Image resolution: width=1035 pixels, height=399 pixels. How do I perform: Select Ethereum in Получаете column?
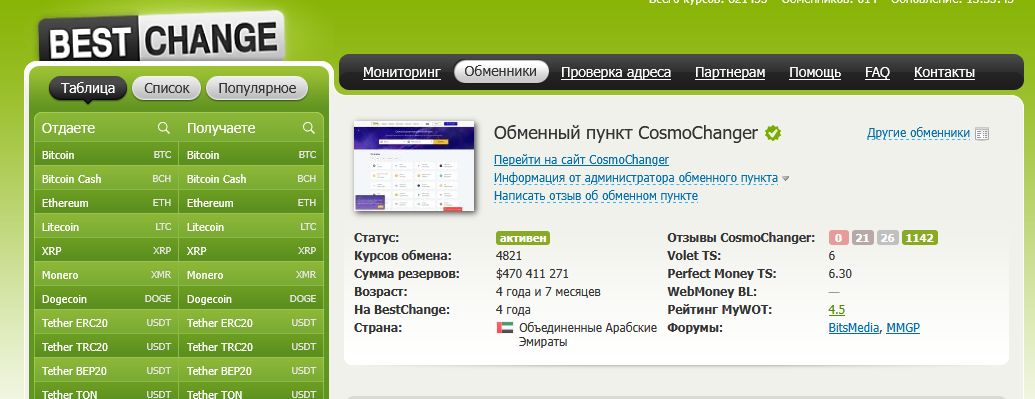pyautogui.click(x=251, y=203)
